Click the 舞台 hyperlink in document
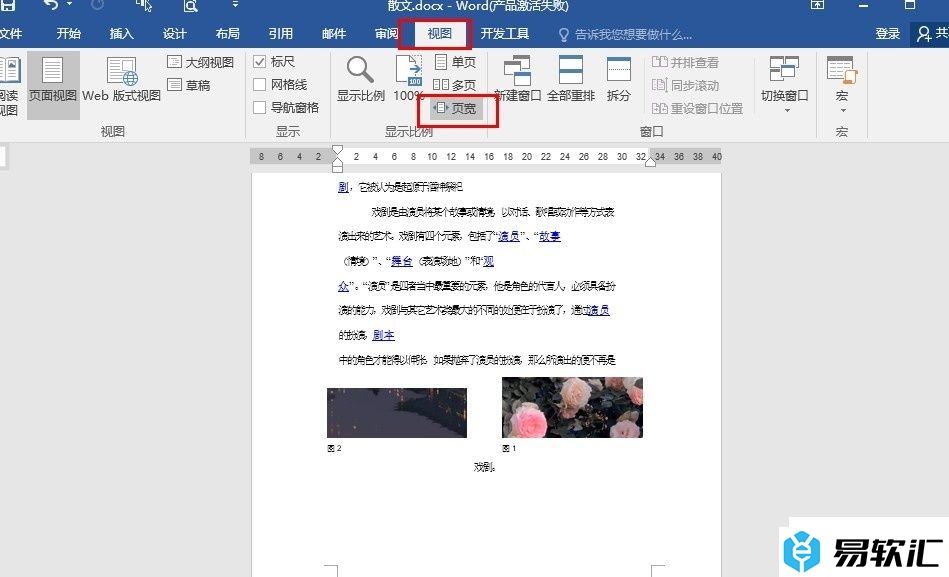Viewport: 949px width, 577px height. point(401,261)
